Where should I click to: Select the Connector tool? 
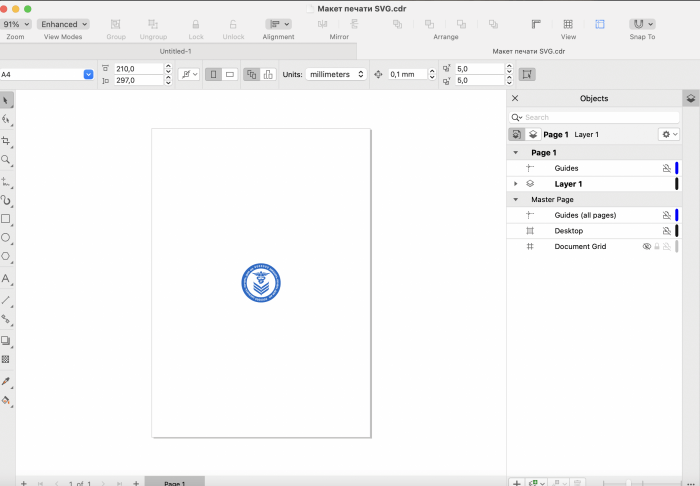click(x=6, y=319)
